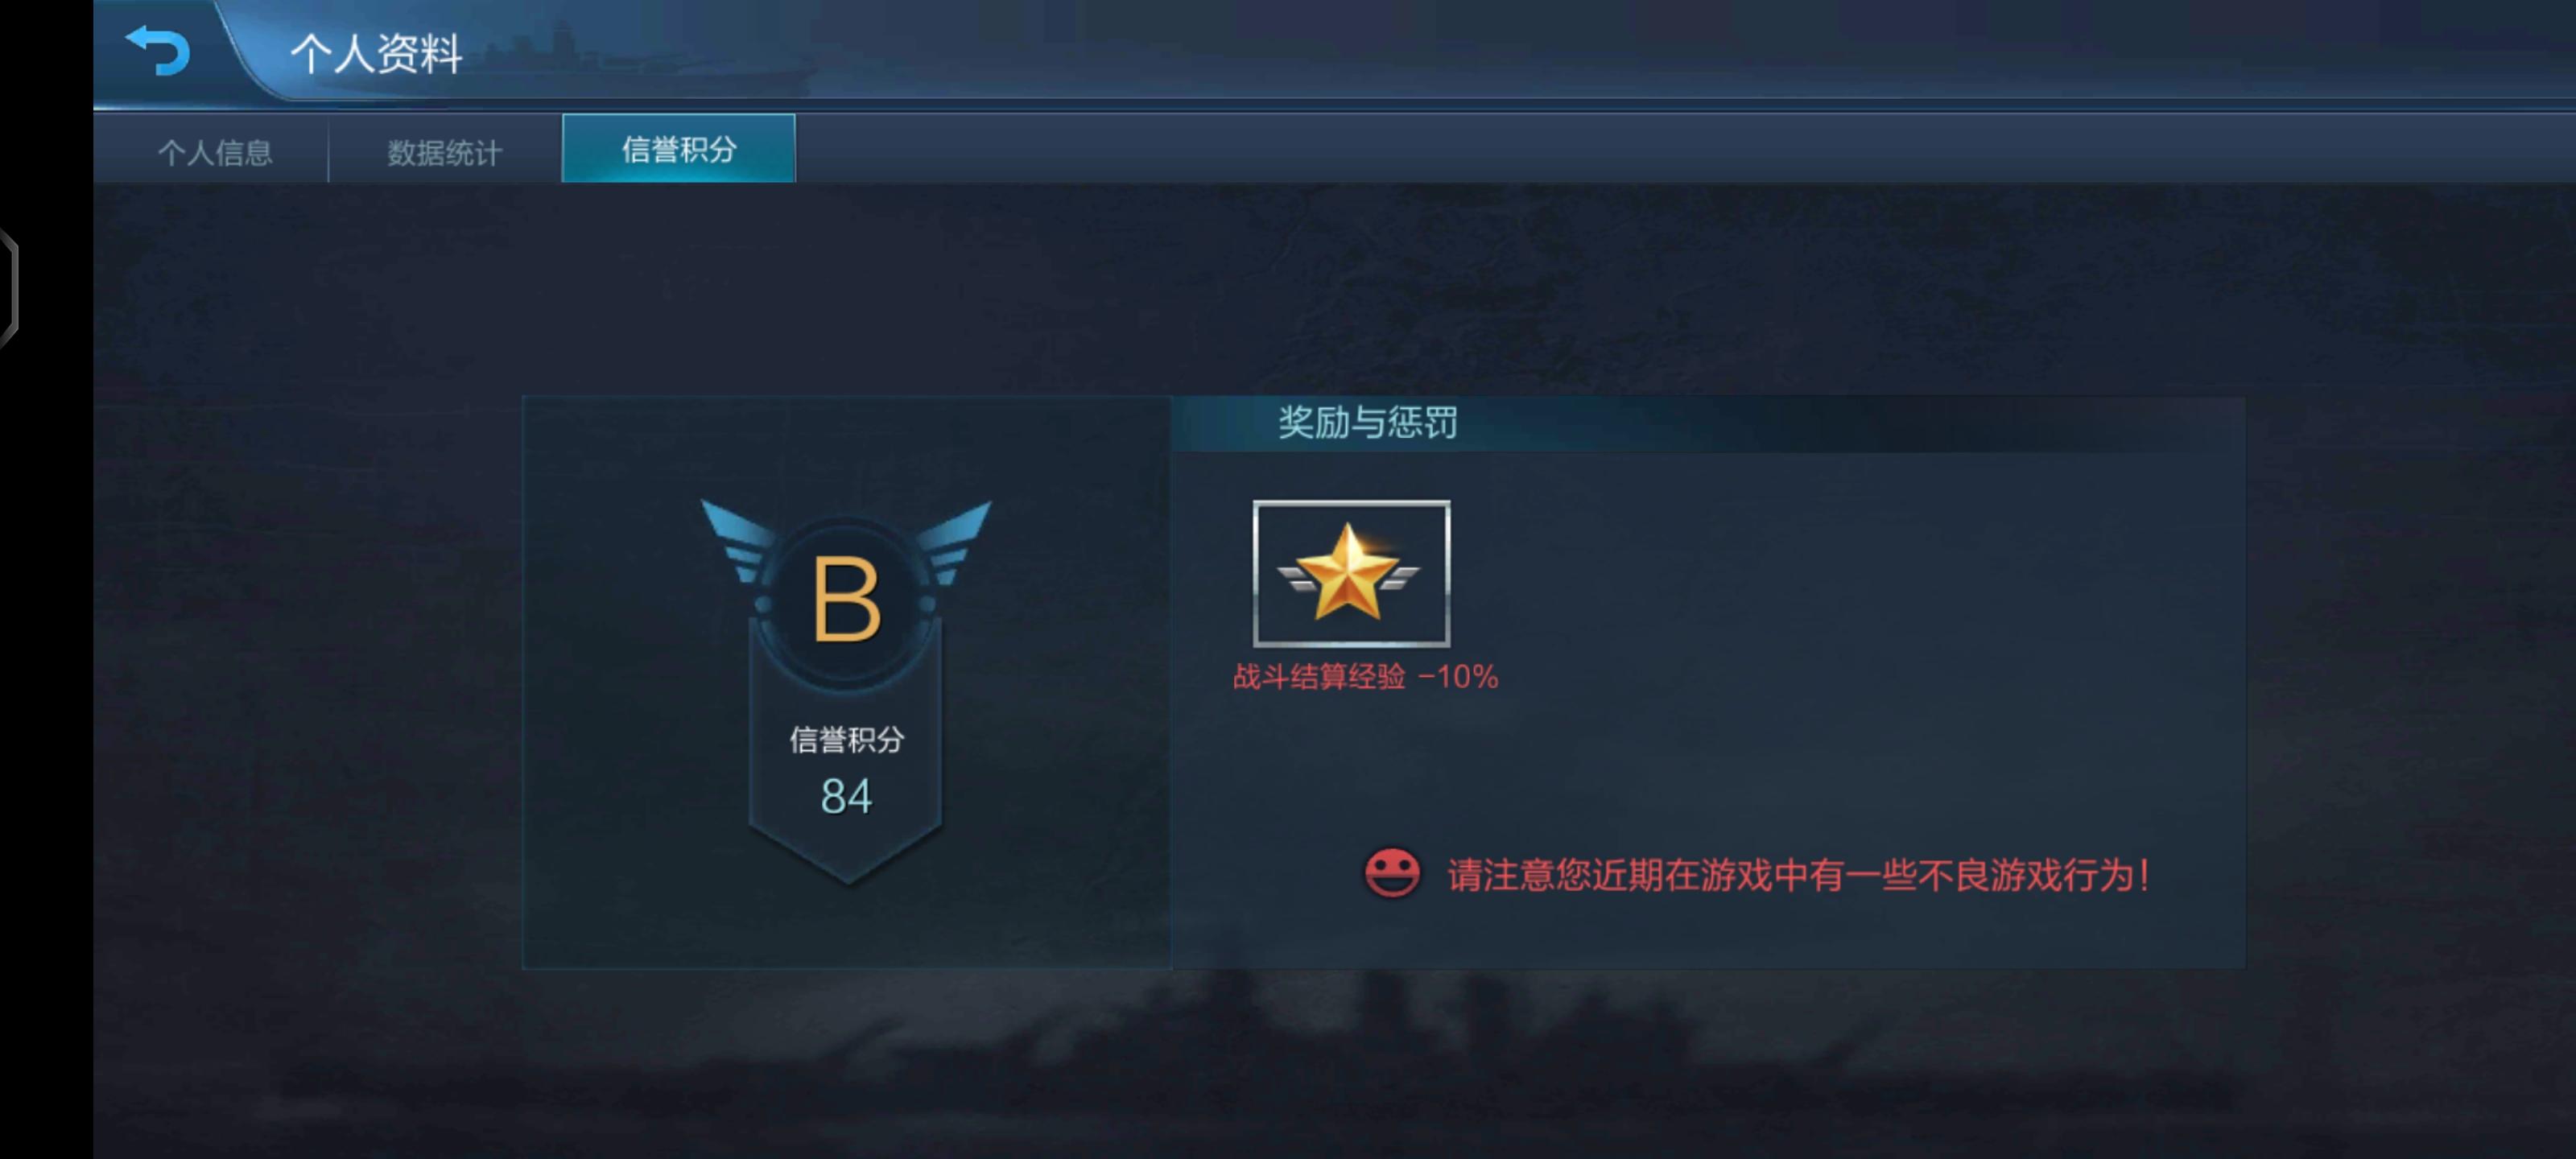The height and width of the screenshot is (1159, 2576).
Task: Click the shield pennant below the B emblem
Action: (846, 780)
